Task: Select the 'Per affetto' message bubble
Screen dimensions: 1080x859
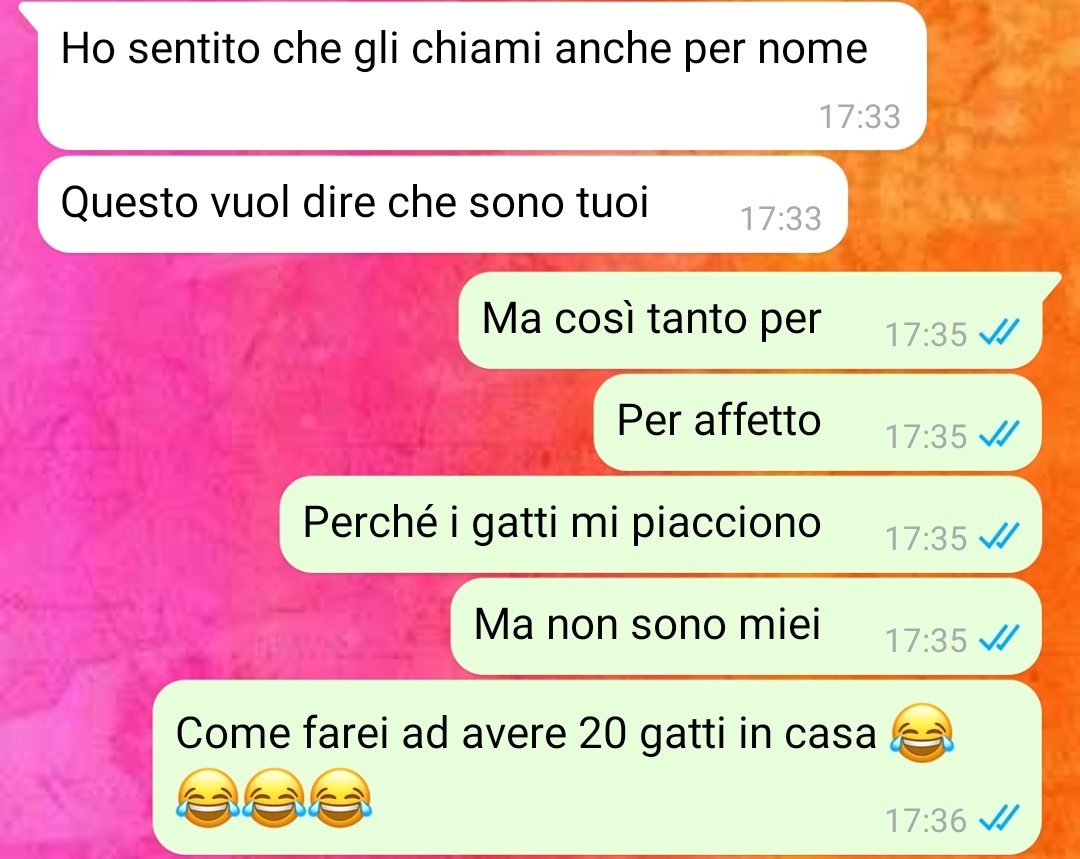Action: click(818, 422)
